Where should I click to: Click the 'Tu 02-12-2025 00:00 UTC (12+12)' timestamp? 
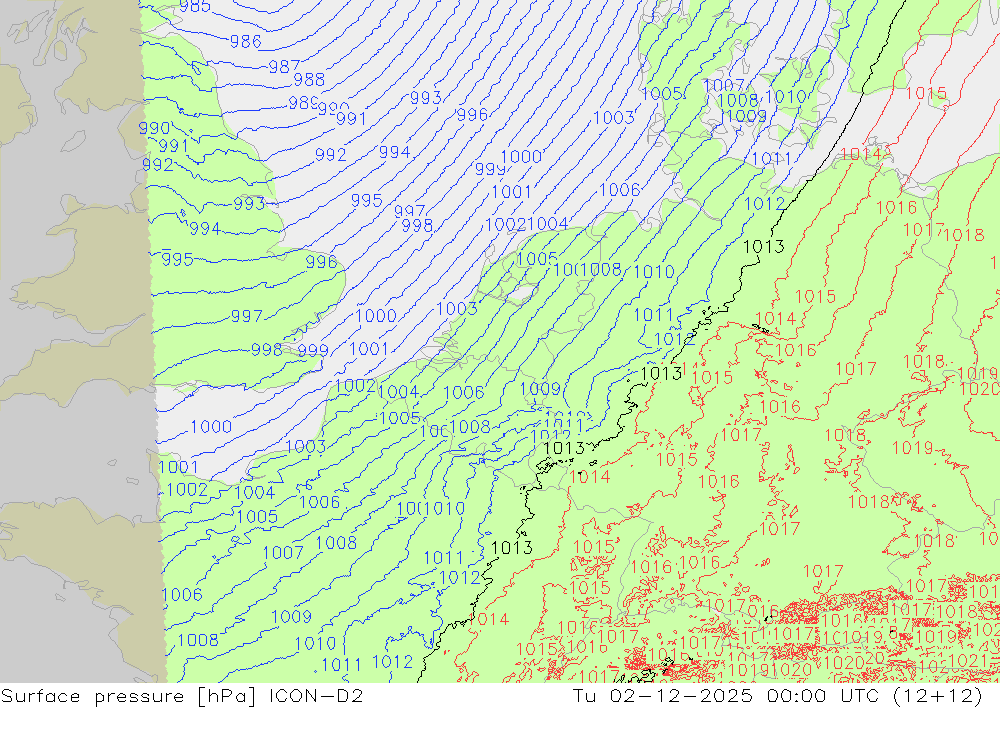[x=777, y=696]
